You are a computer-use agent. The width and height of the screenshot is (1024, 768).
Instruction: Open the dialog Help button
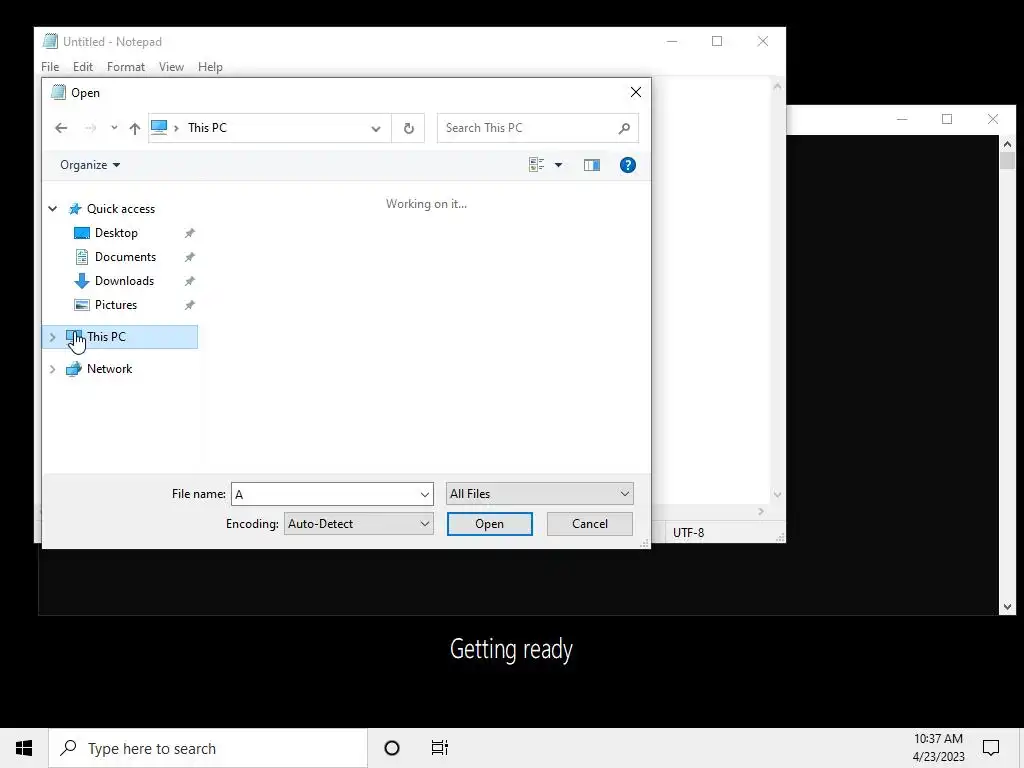coord(628,165)
